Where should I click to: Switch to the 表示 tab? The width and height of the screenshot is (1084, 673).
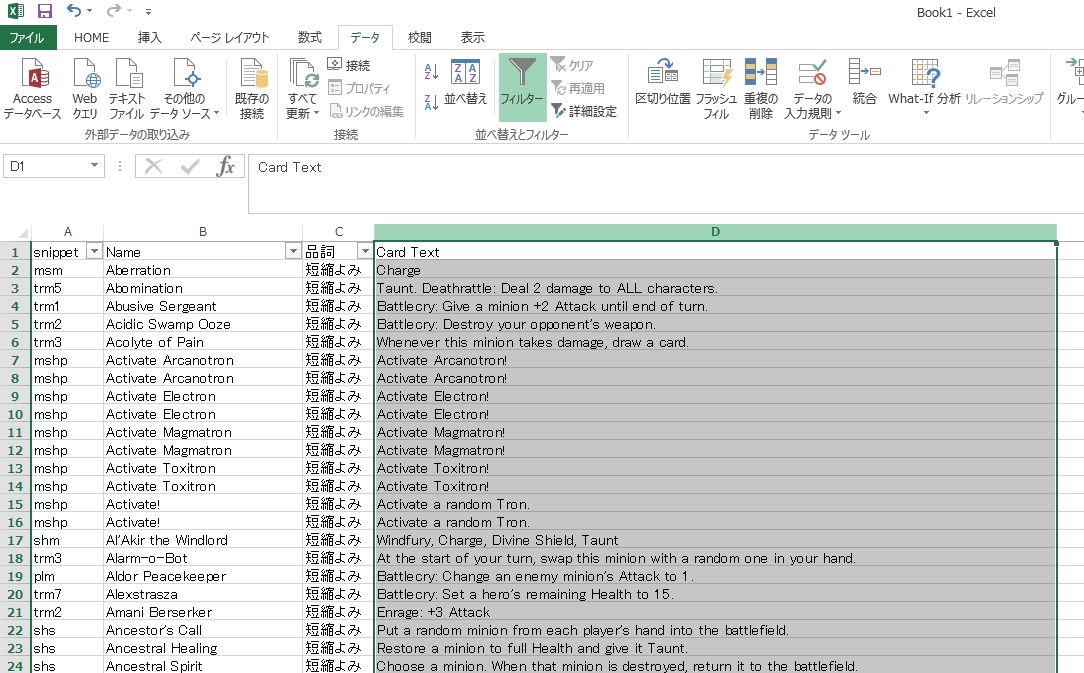[472, 37]
